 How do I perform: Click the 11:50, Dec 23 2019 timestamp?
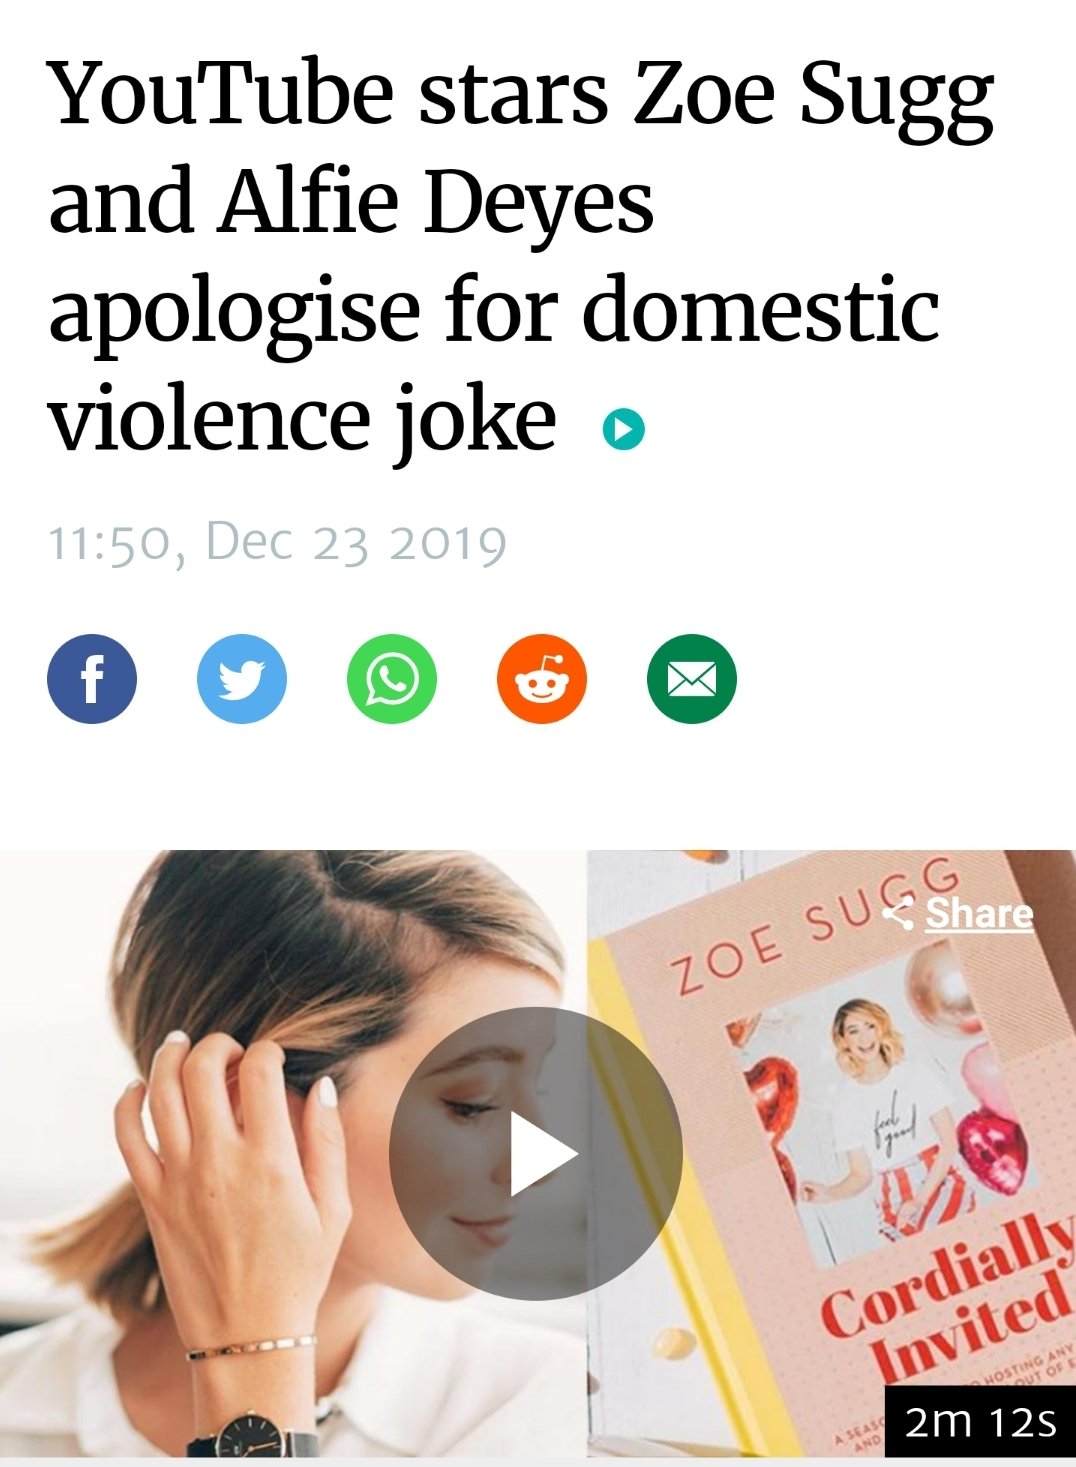click(x=277, y=544)
